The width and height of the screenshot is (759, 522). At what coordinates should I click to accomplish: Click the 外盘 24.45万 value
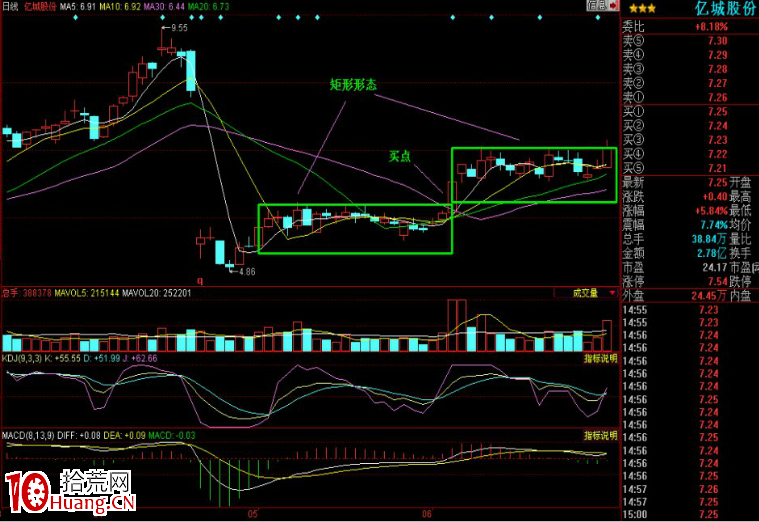click(709, 295)
